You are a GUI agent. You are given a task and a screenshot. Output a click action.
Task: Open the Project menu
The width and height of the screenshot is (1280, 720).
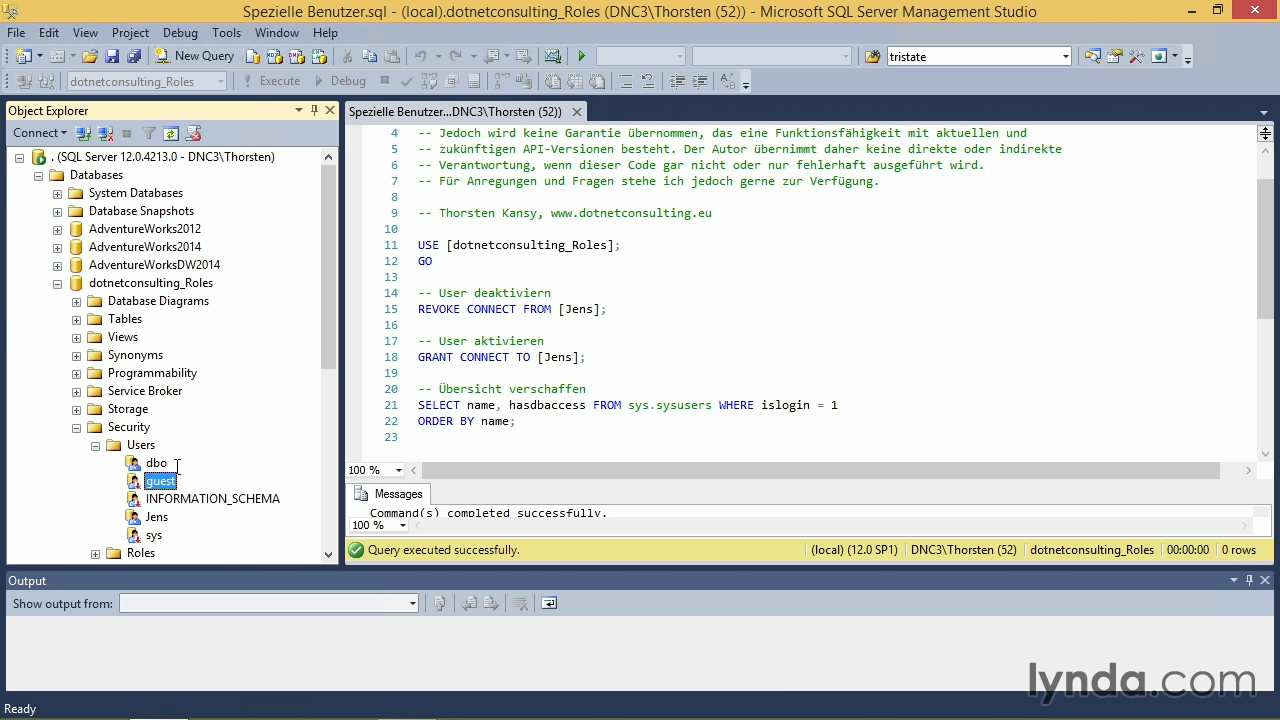(x=130, y=32)
